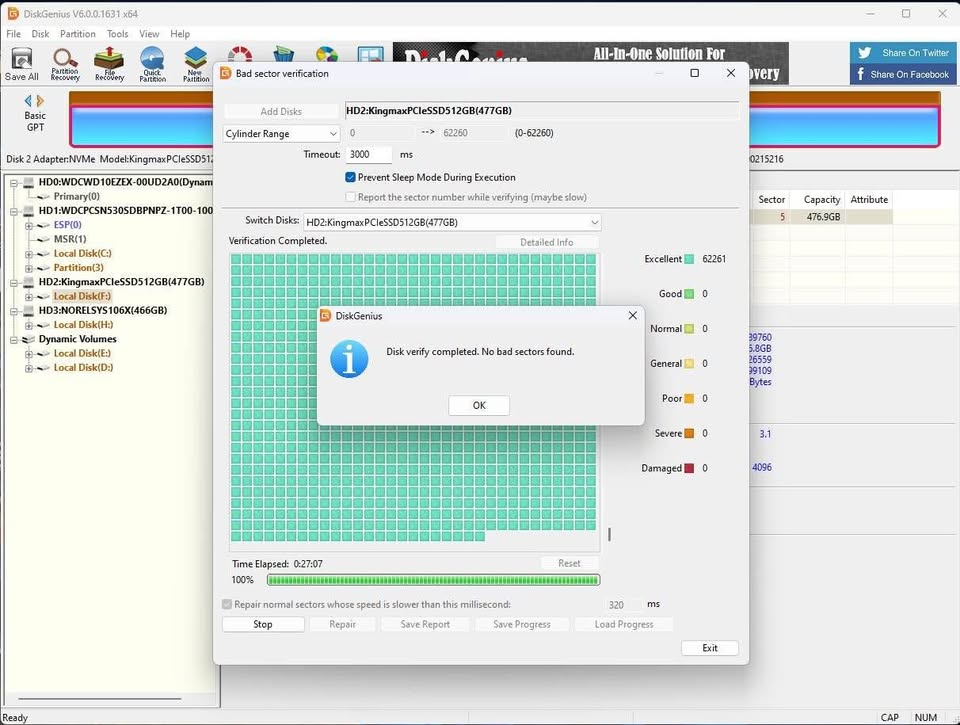Click the Good green color swatch
960x725 pixels.
coord(689,294)
